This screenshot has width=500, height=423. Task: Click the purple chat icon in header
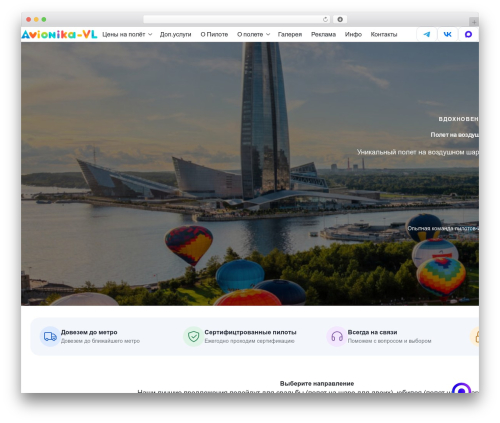[x=468, y=34]
